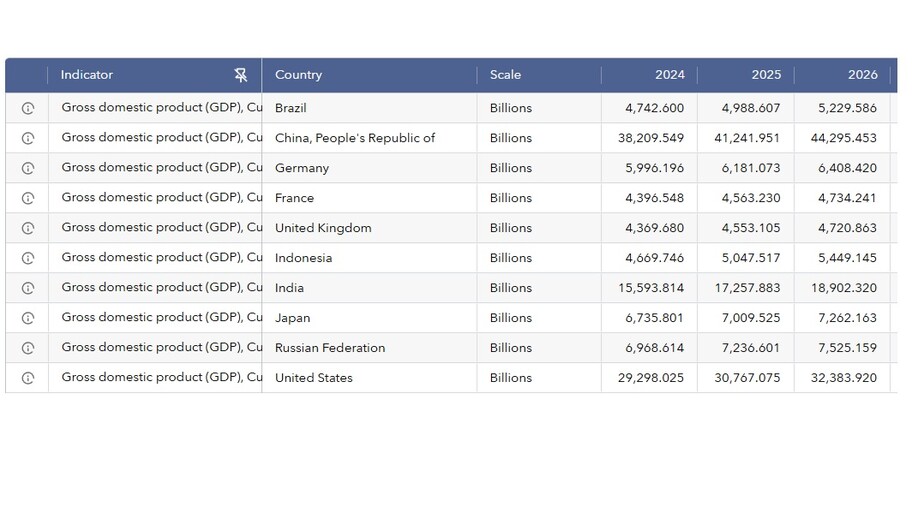Click the 2026 column header
The height and width of the screenshot is (513, 912).
click(862, 75)
